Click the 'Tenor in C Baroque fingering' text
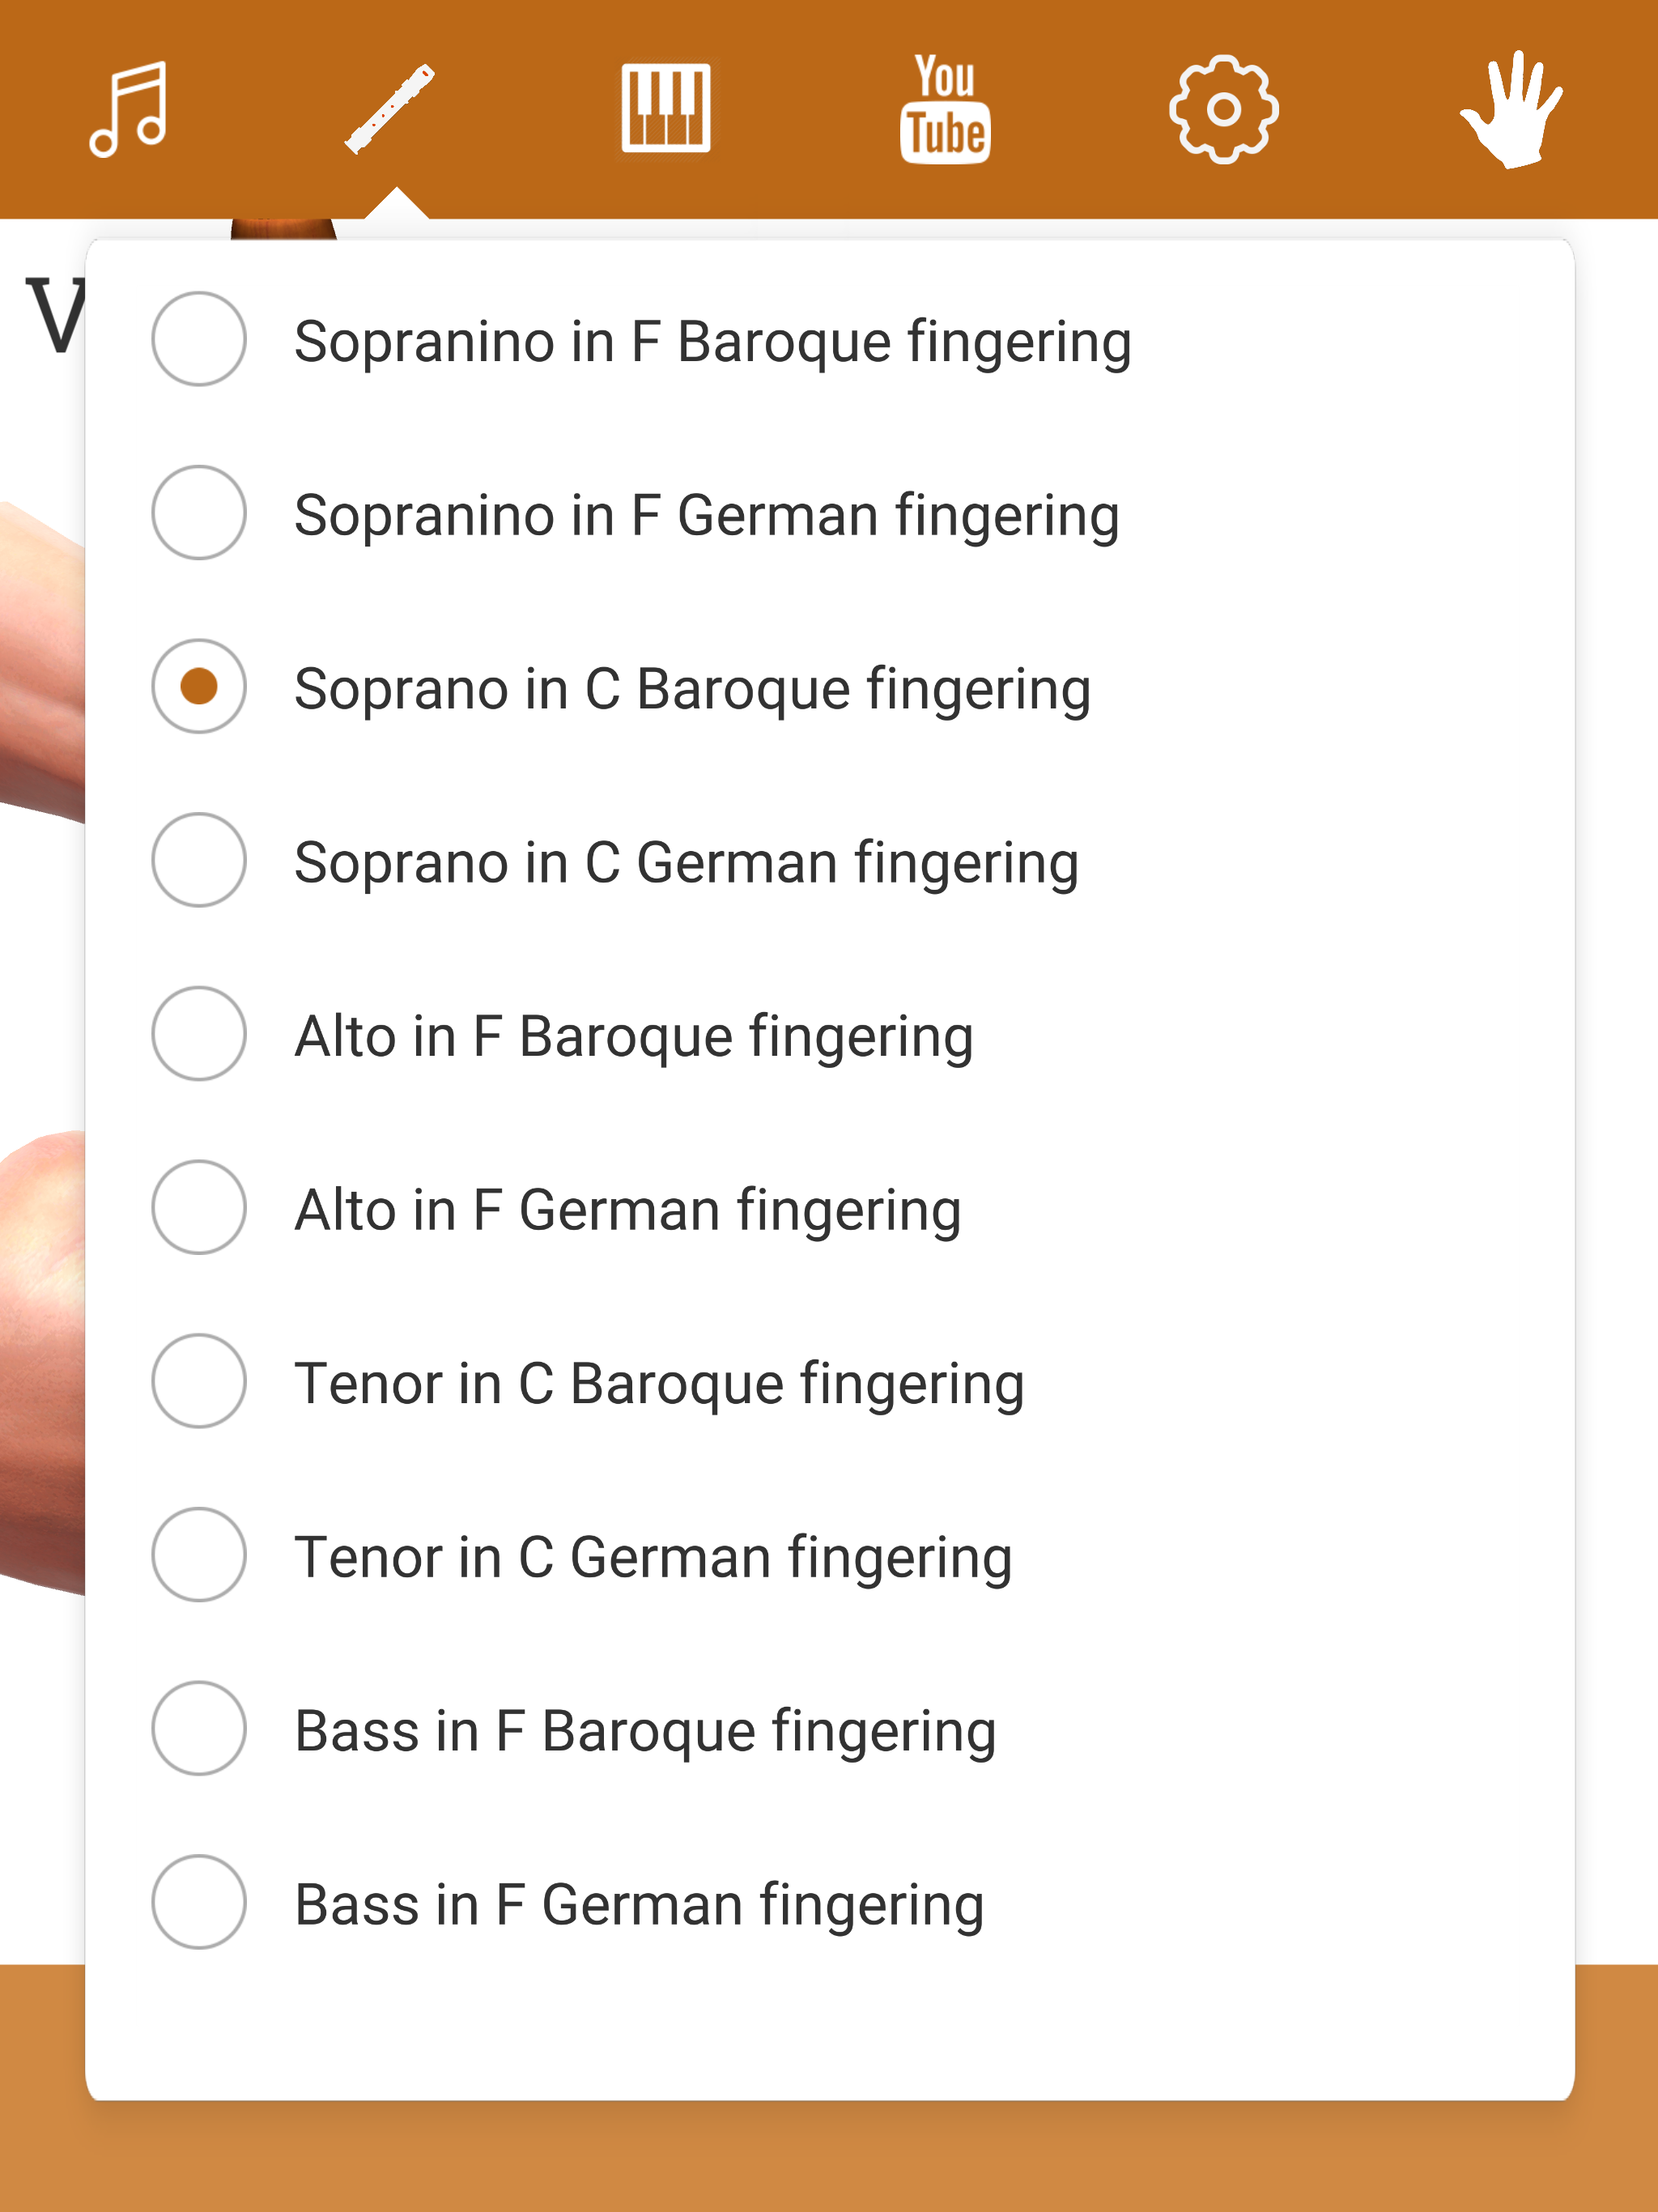Viewport: 1658px width, 2212px height. 659,1383
